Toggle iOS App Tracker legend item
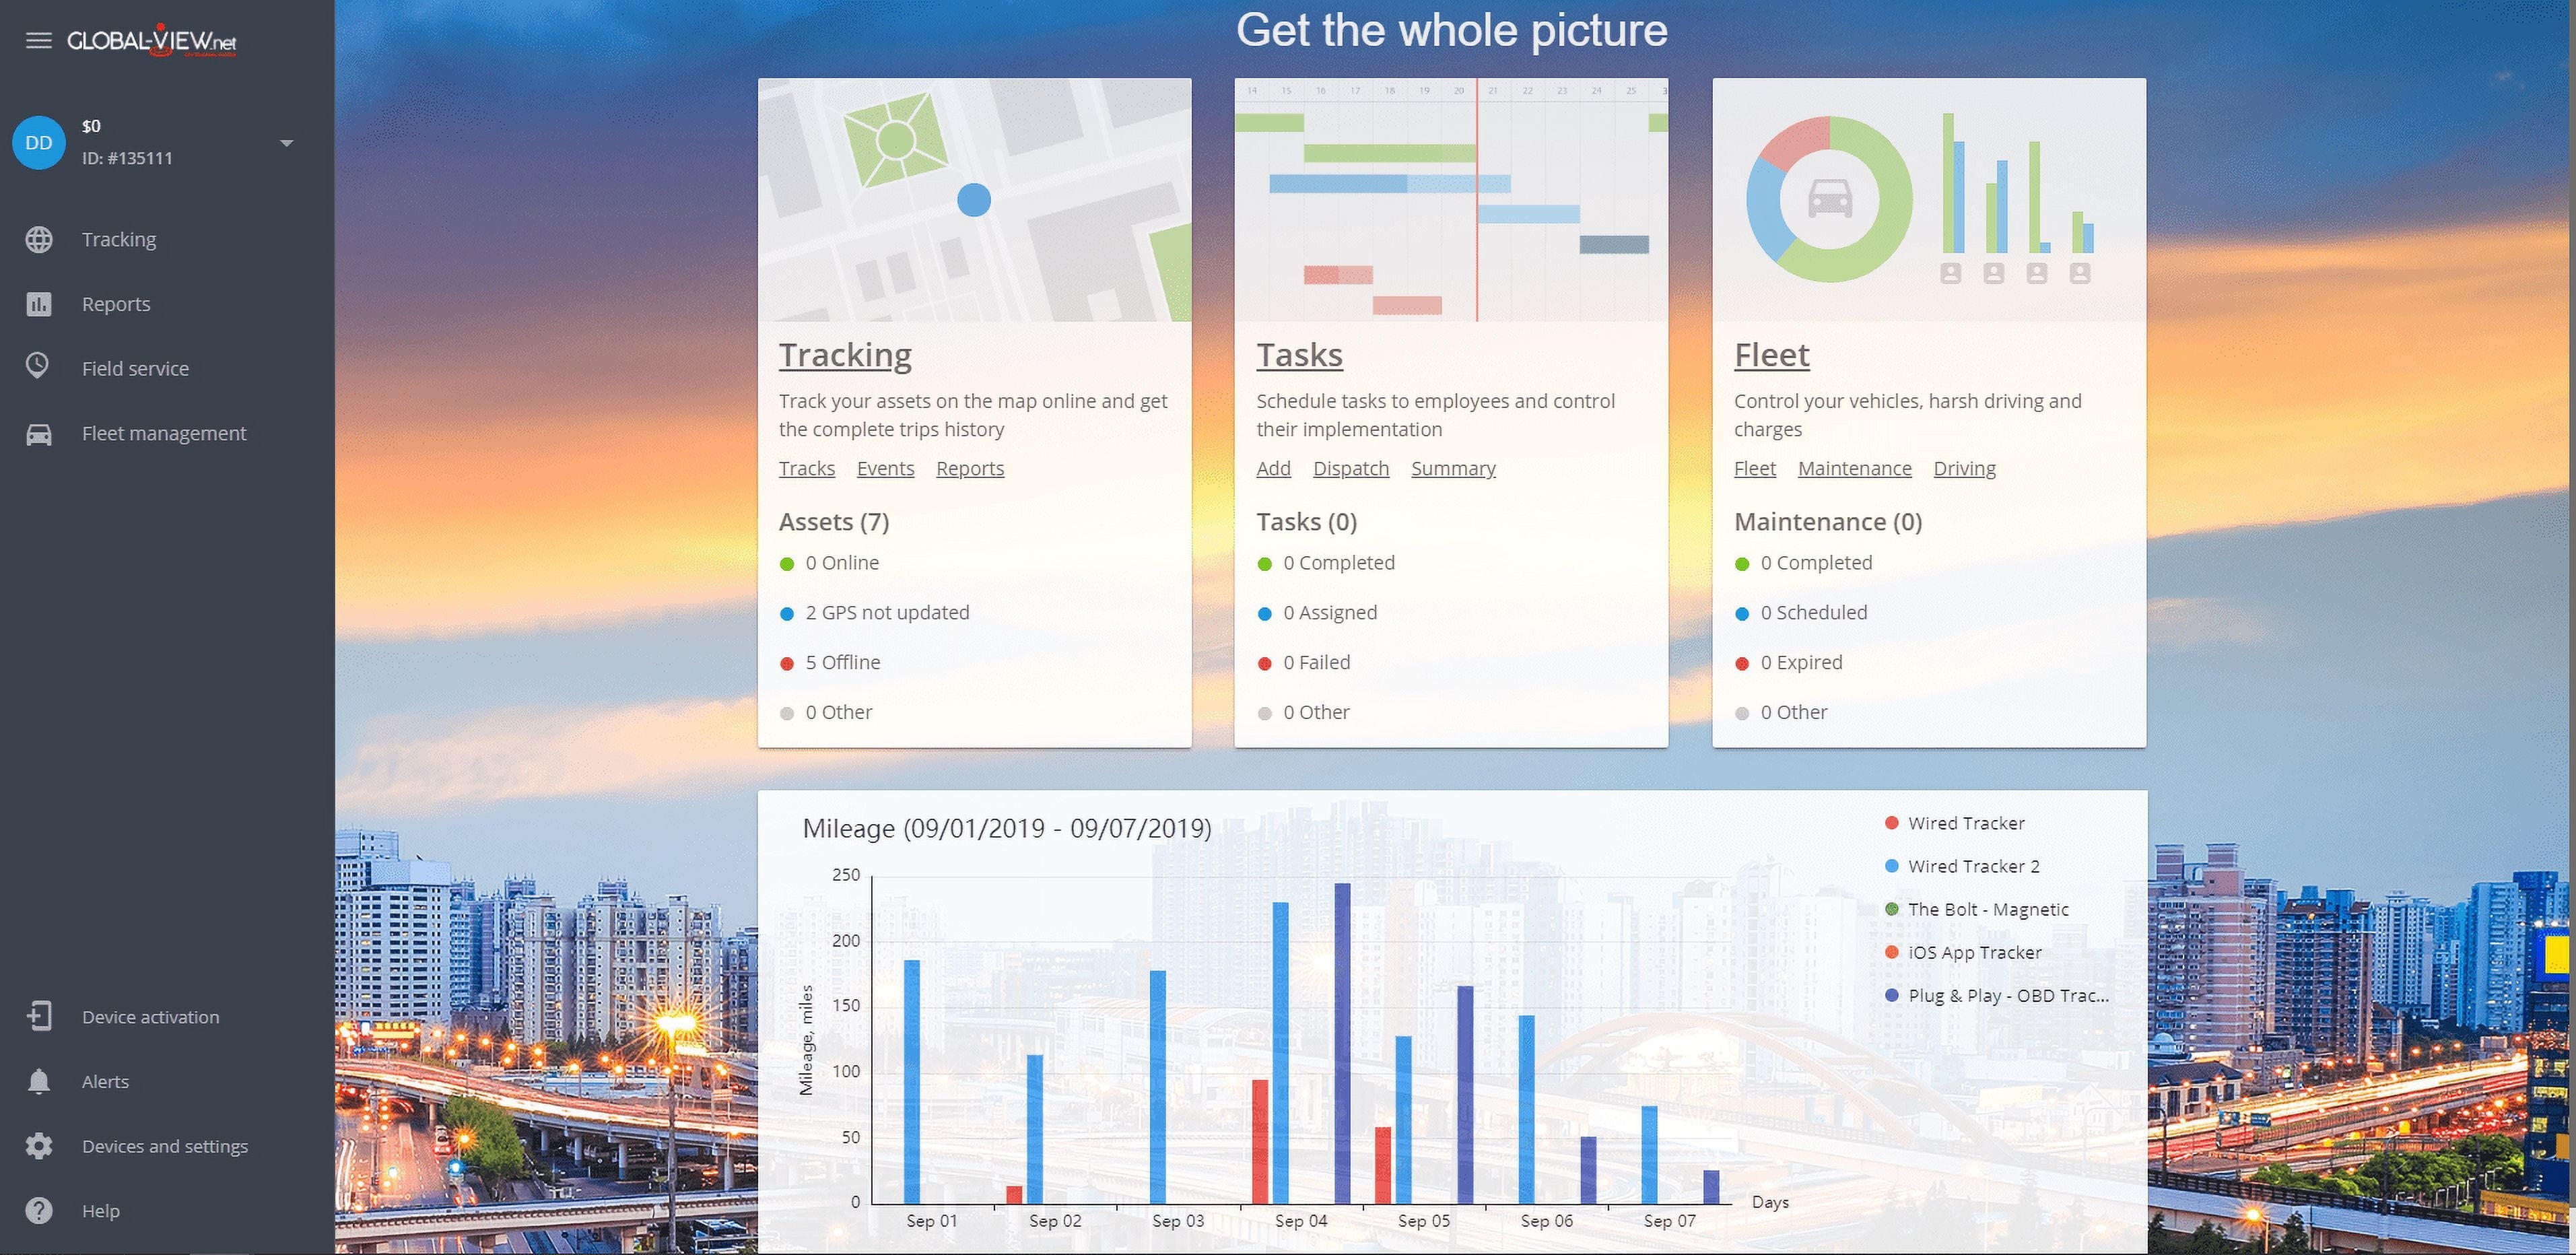This screenshot has width=2576, height=1255. pos(1974,953)
